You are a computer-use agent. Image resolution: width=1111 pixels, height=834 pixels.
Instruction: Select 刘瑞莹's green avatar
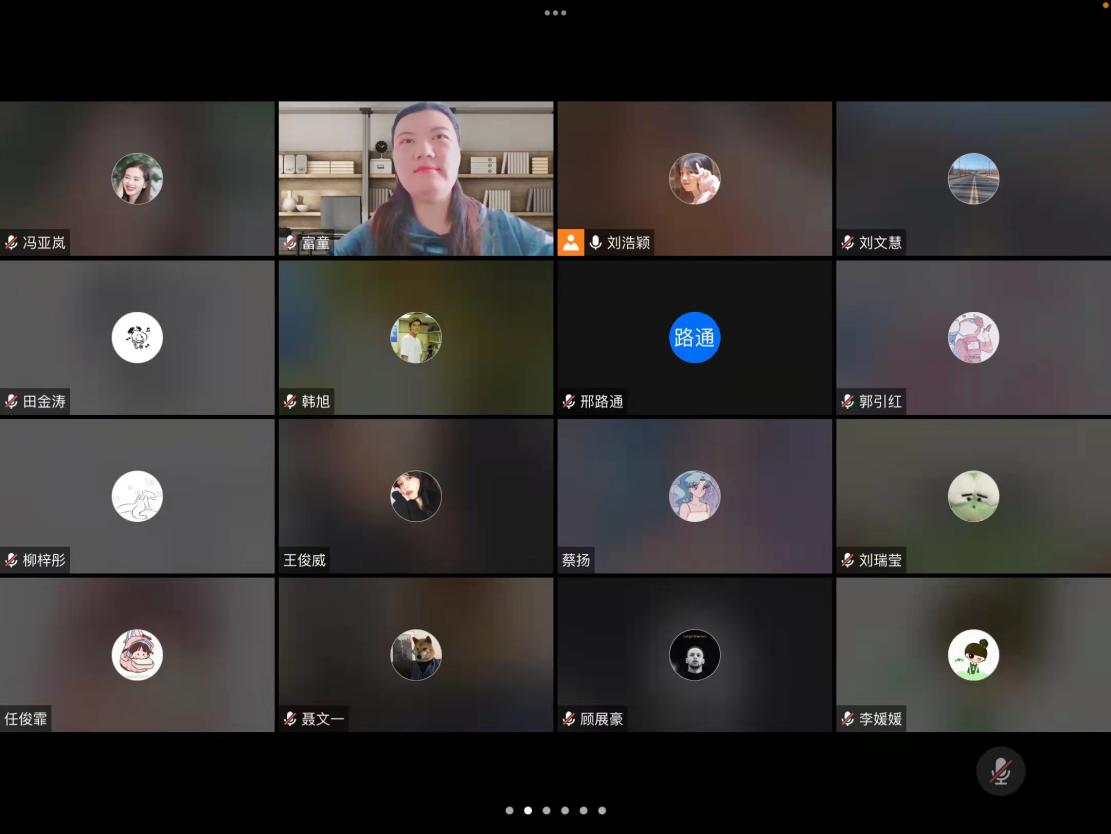pyautogui.click(x=973, y=496)
